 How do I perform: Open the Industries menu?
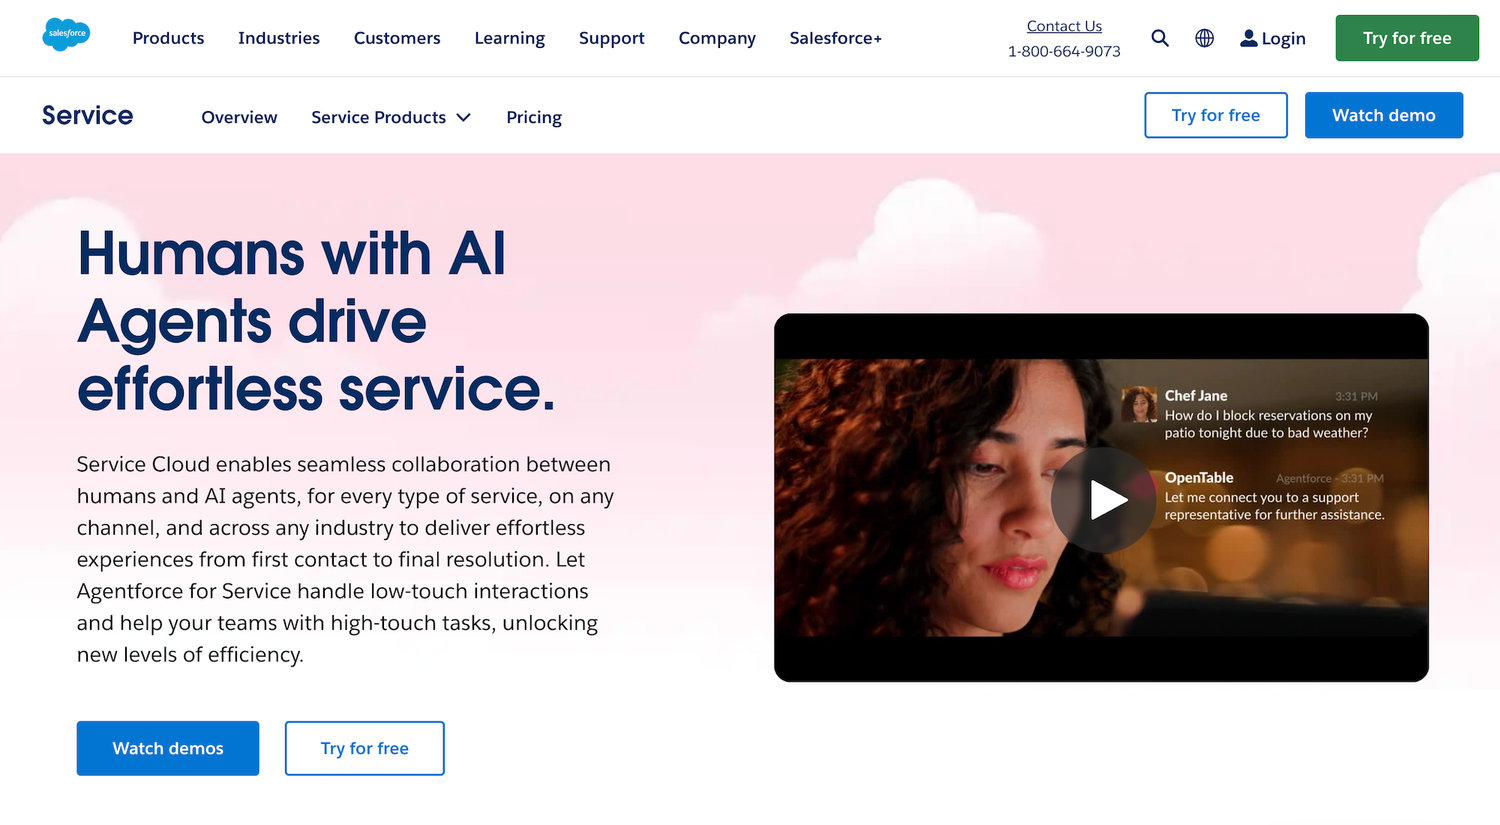(279, 38)
